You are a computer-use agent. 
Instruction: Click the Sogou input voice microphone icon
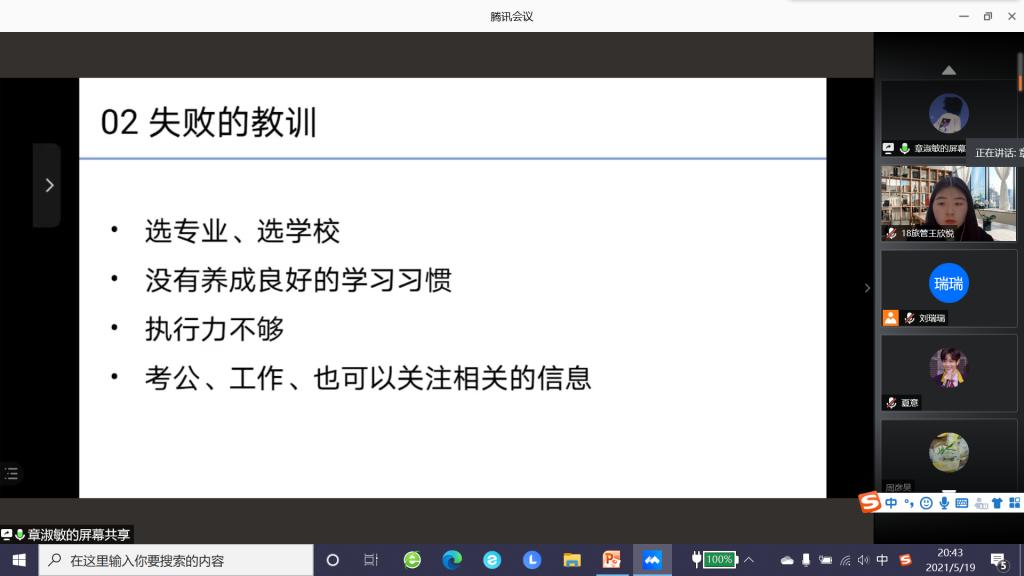coord(944,503)
